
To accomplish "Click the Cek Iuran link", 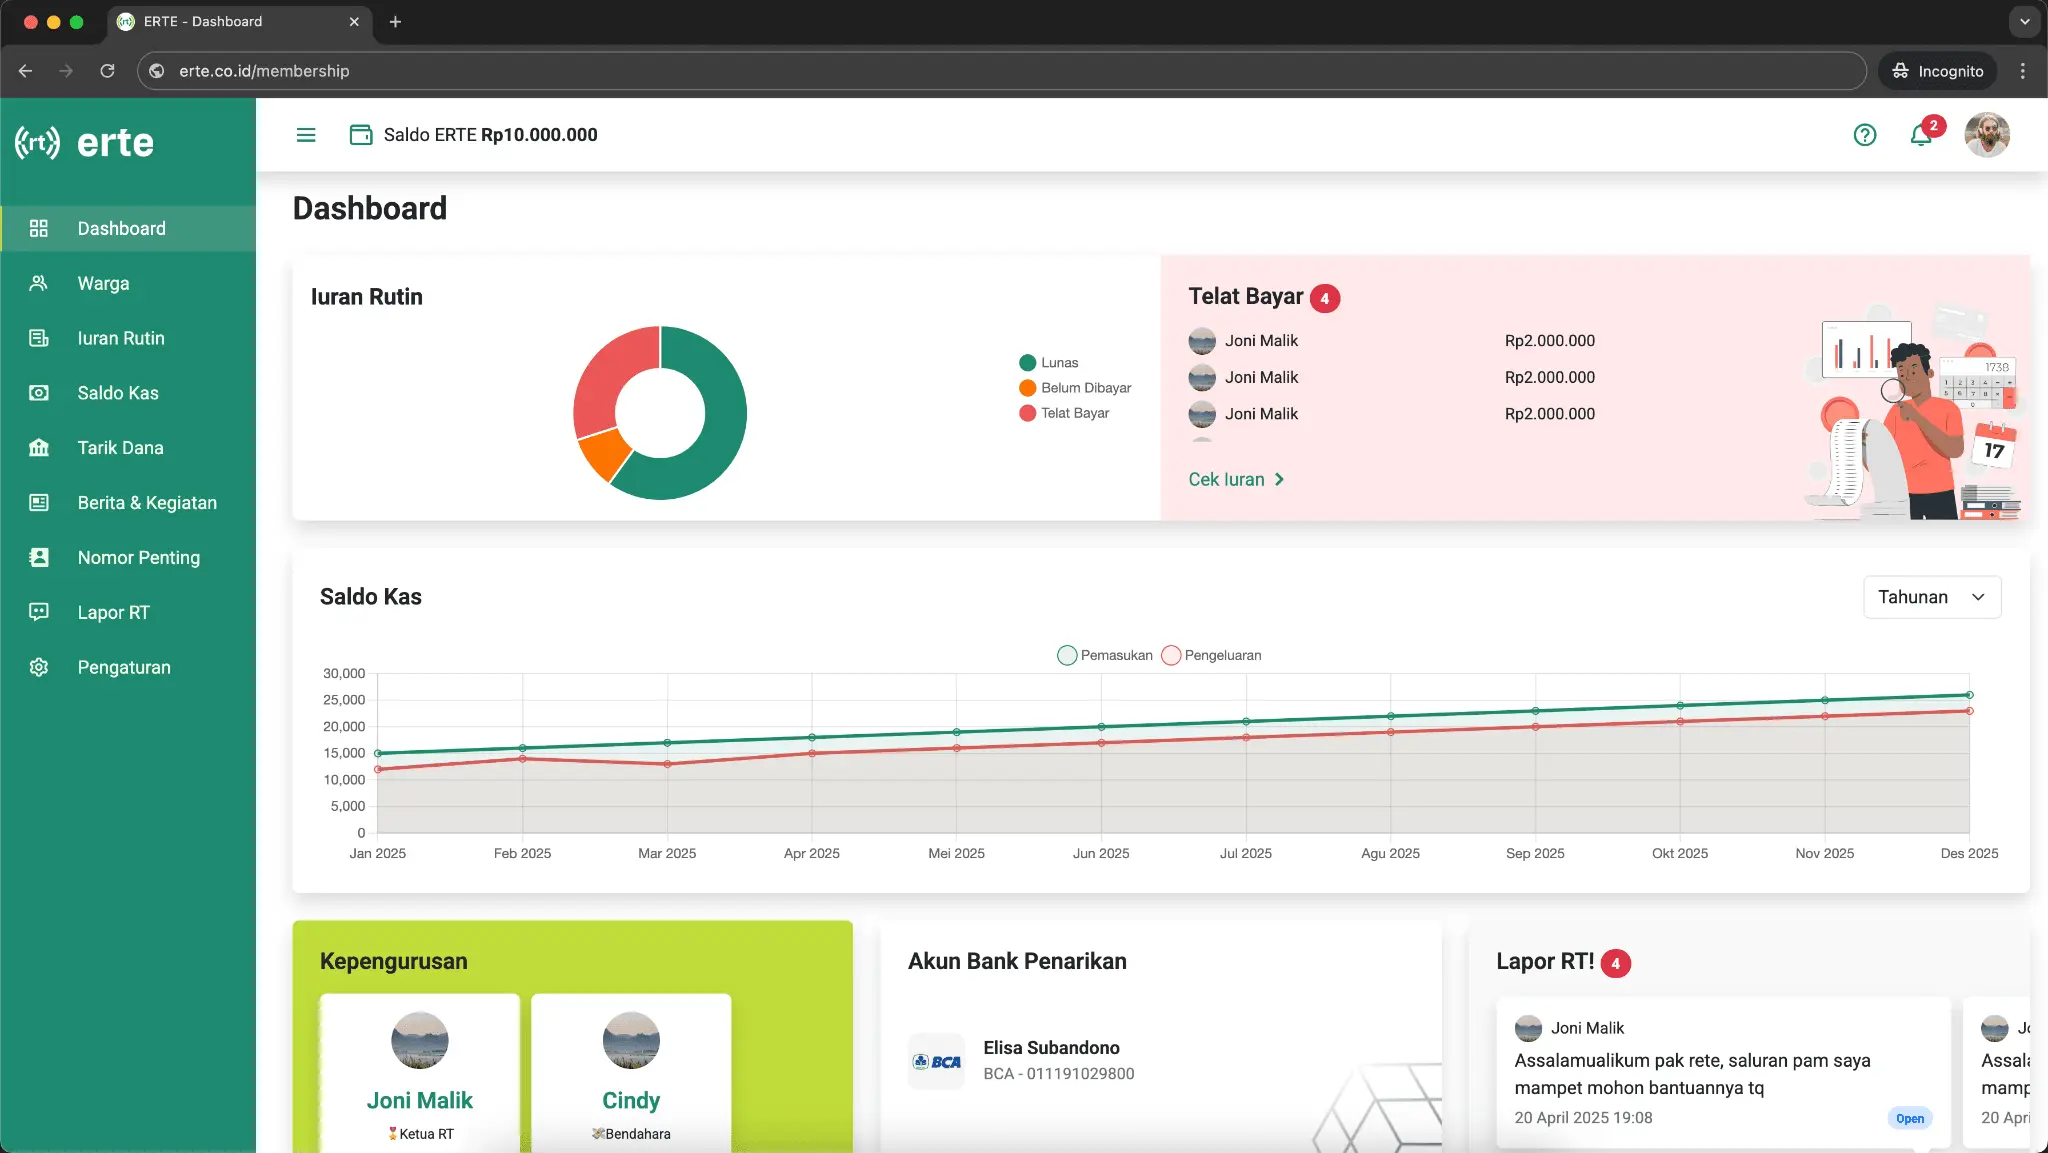I will [1236, 480].
